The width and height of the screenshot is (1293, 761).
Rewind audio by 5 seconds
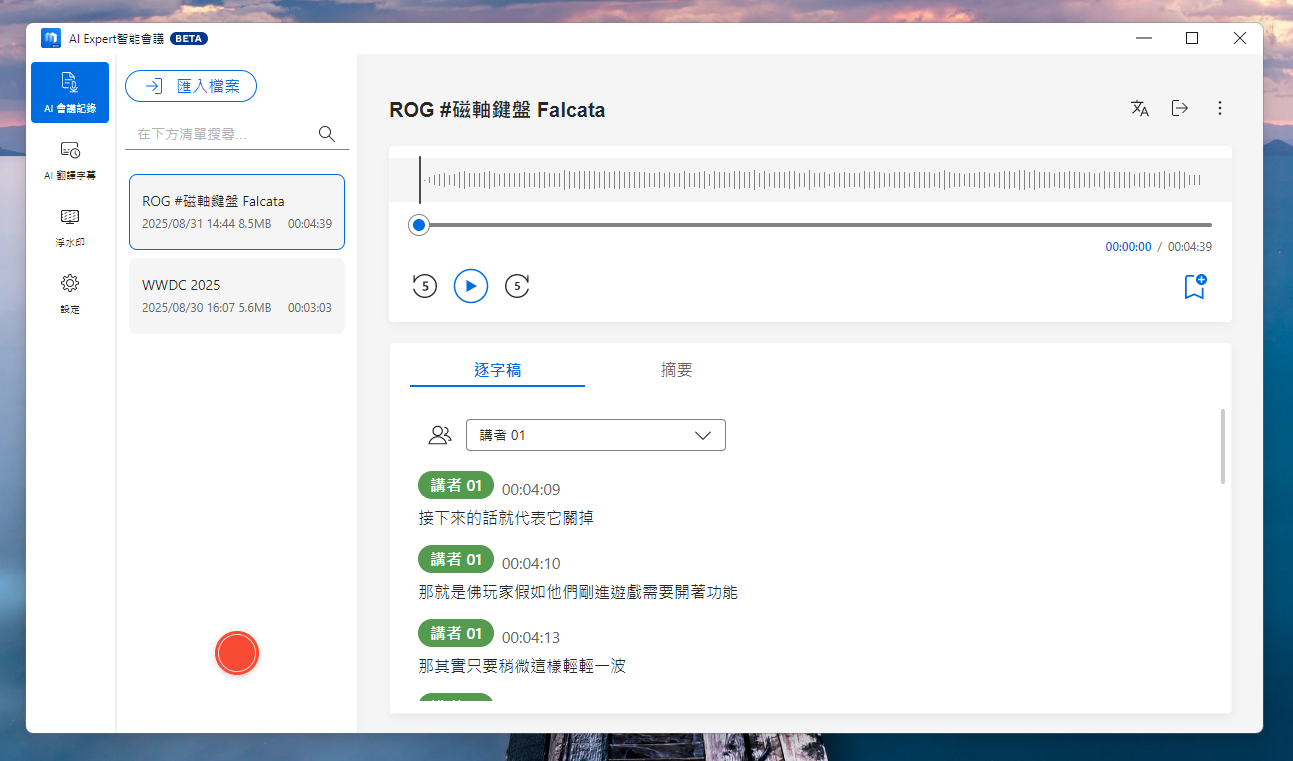click(x=425, y=287)
